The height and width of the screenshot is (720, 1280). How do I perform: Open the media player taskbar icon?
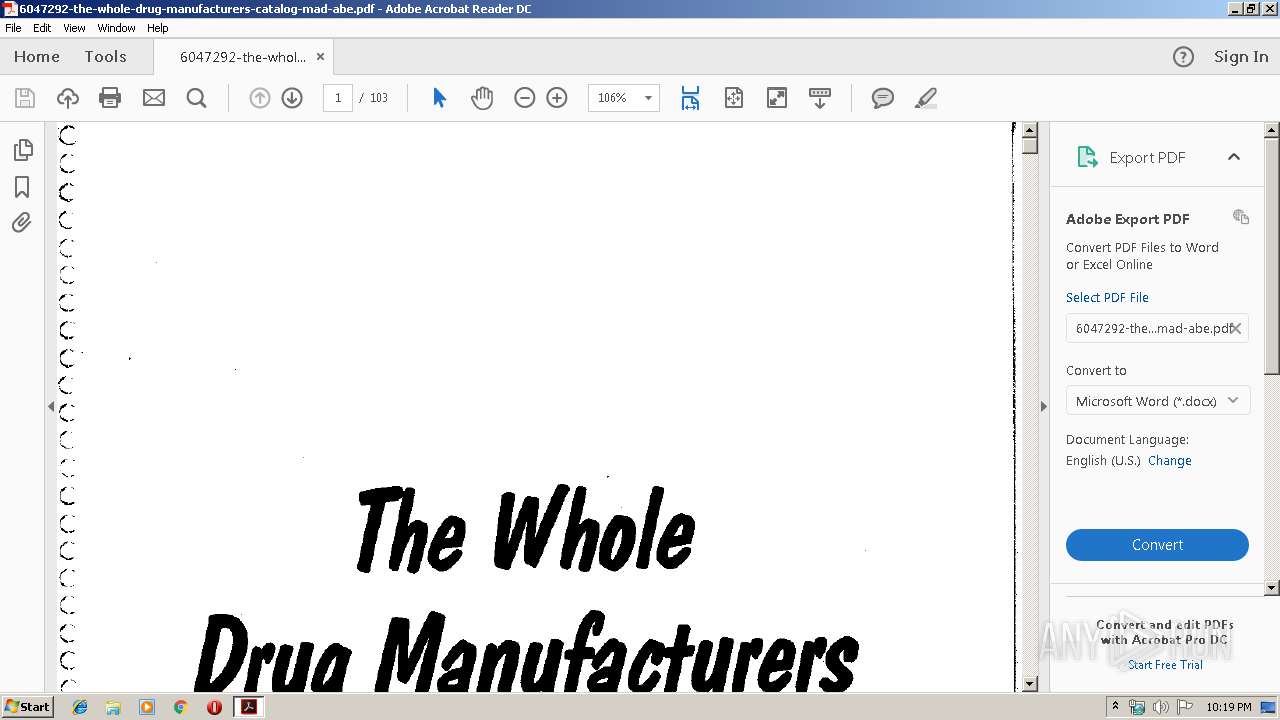coord(147,707)
